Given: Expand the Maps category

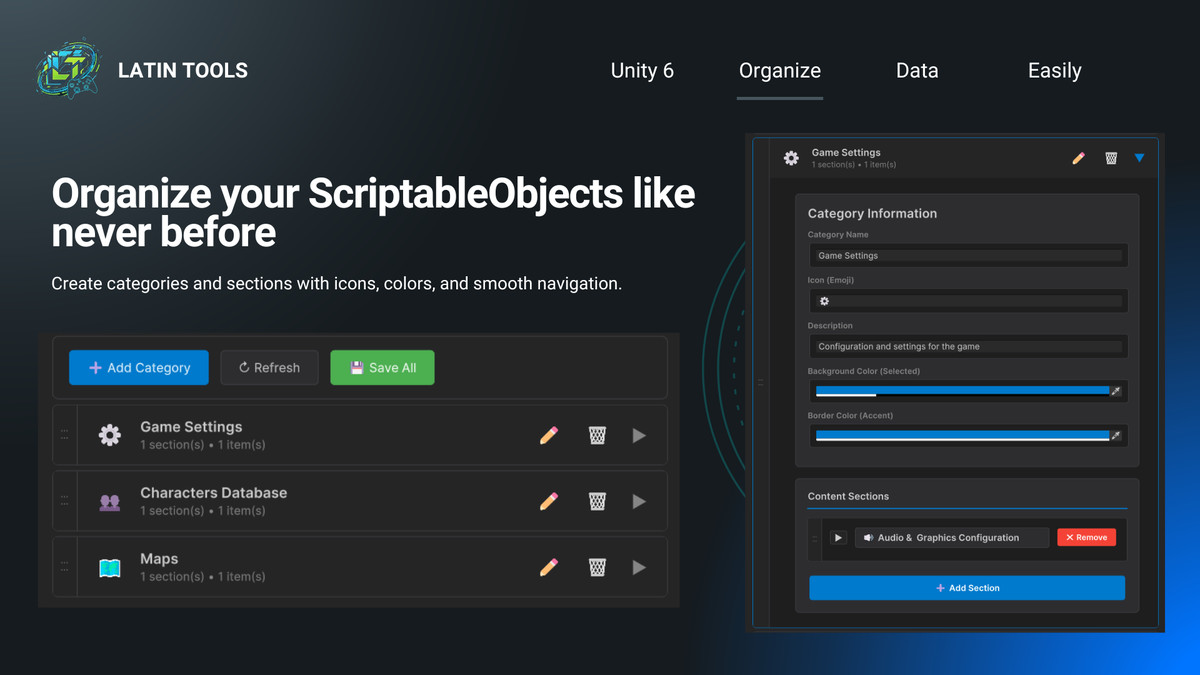Looking at the screenshot, I should (639, 566).
